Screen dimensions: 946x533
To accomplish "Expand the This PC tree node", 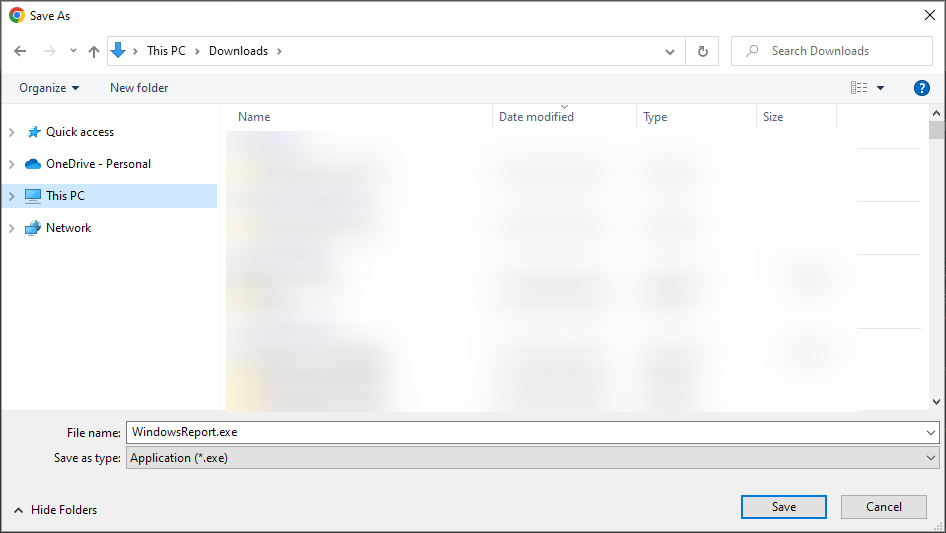I will click(x=11, y=196).
